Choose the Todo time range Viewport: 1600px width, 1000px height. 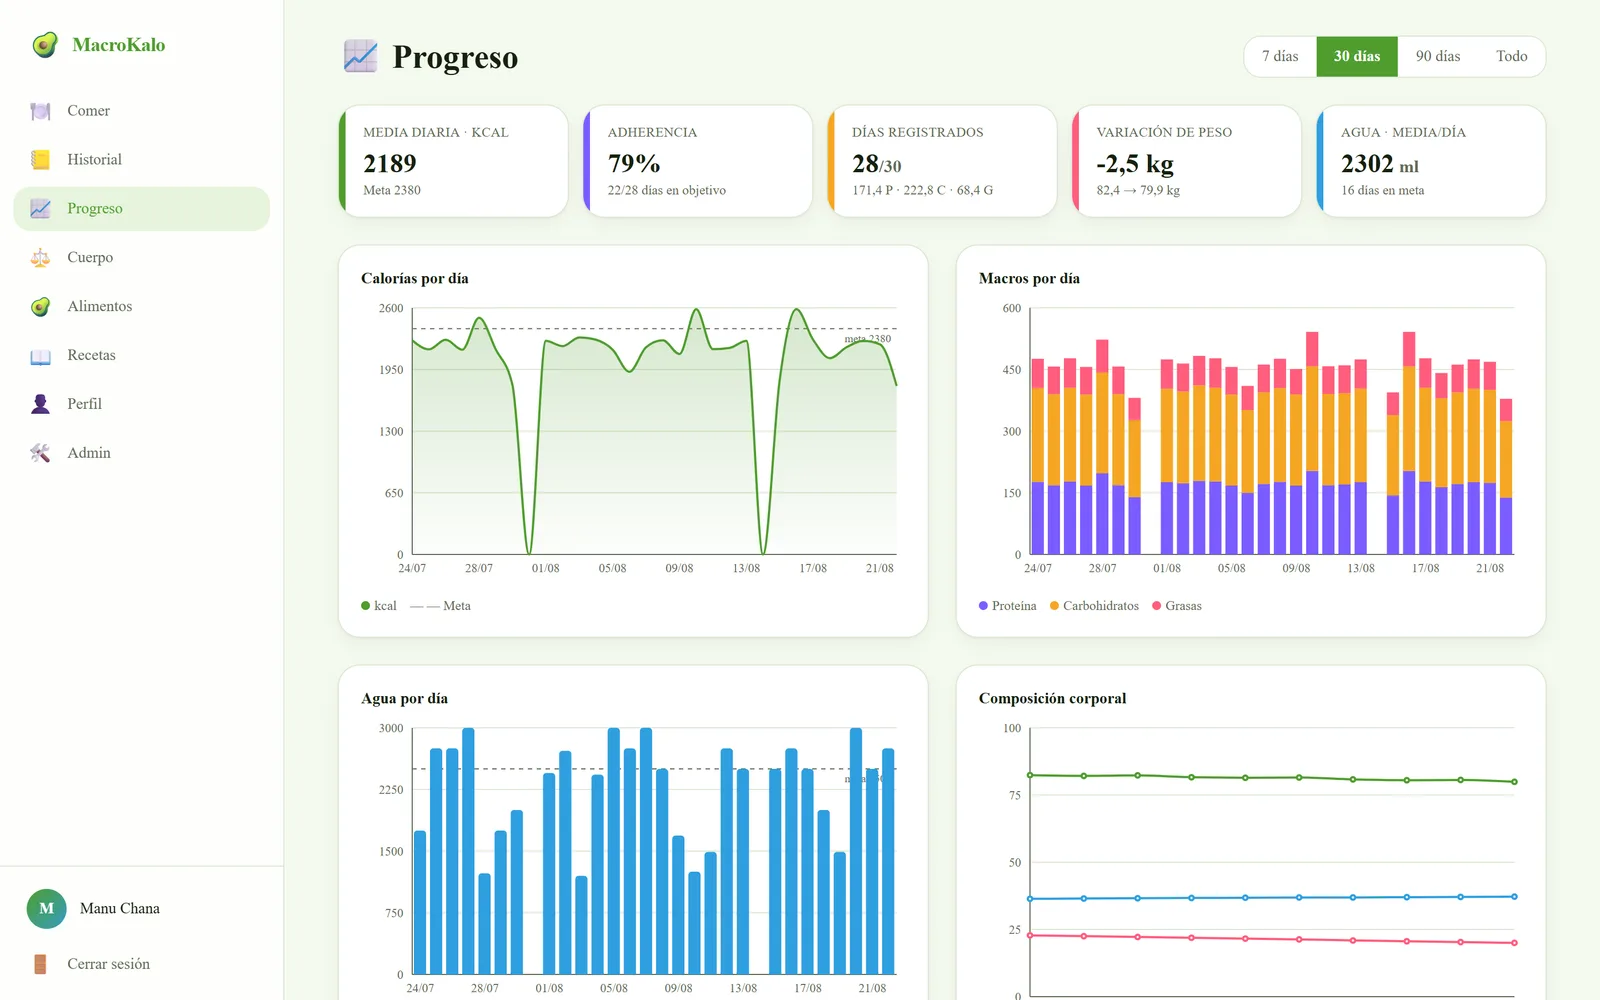(x=1511, y=56)
